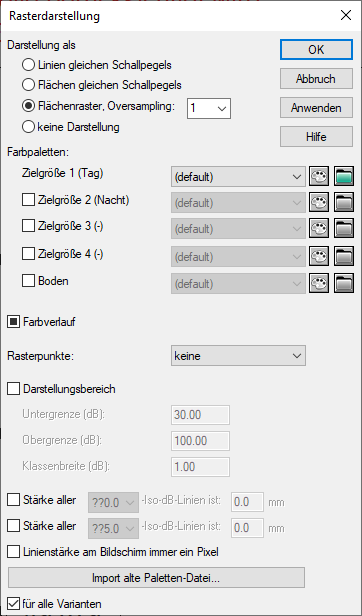Screen dimensions: 362x616
Task: Enable the Darstellungsbereich checkbox
Action: click(x=14, y=389)
